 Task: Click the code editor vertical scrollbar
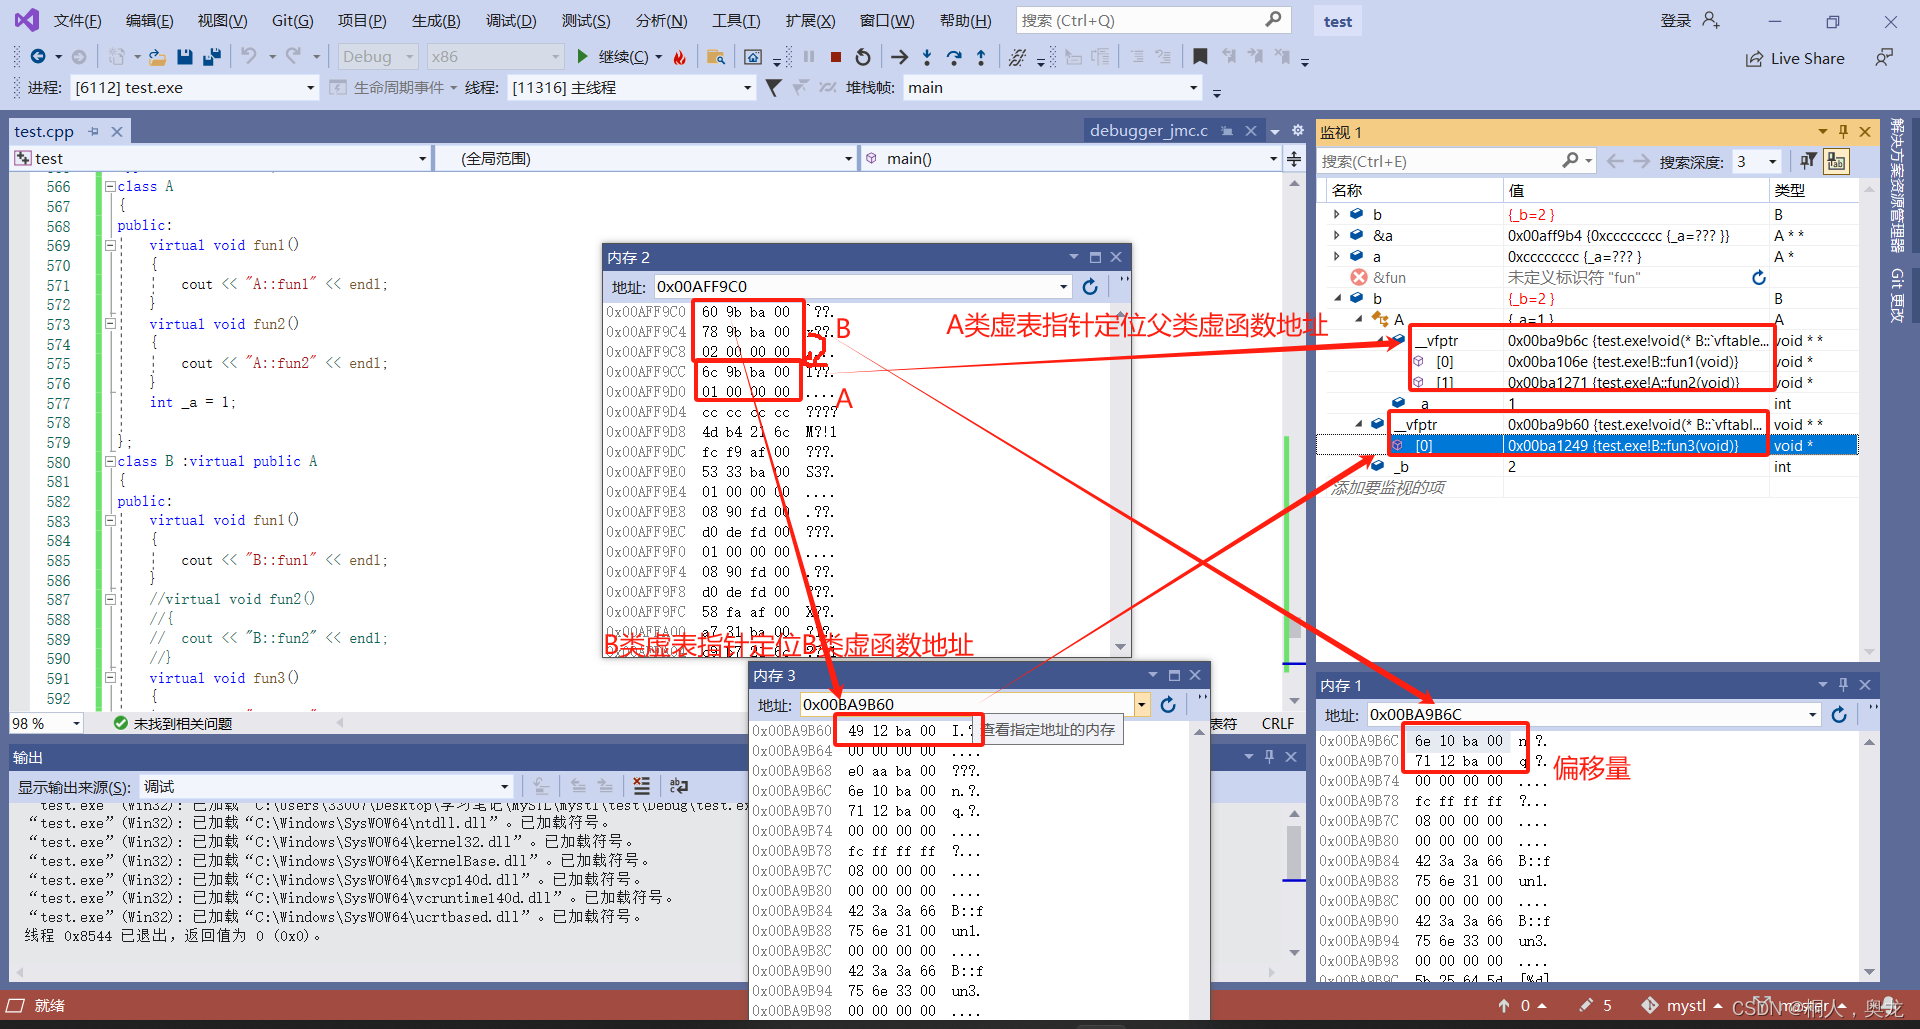pyautogui.click(x=1294, y=440)
